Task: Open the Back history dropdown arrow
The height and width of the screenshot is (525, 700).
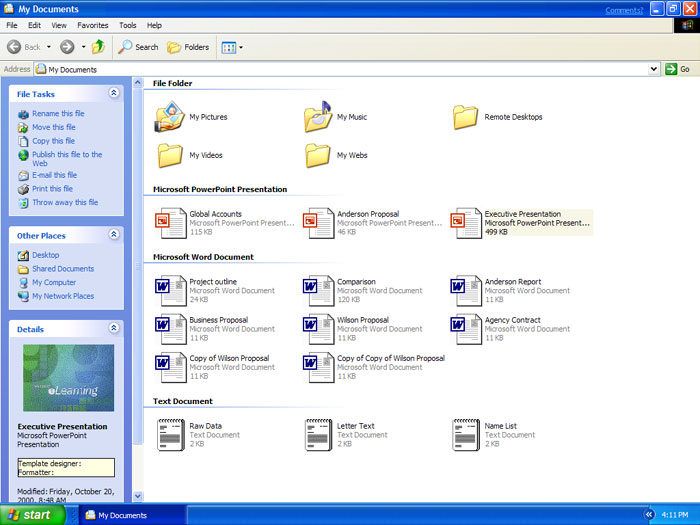Action: click(49, 47)
